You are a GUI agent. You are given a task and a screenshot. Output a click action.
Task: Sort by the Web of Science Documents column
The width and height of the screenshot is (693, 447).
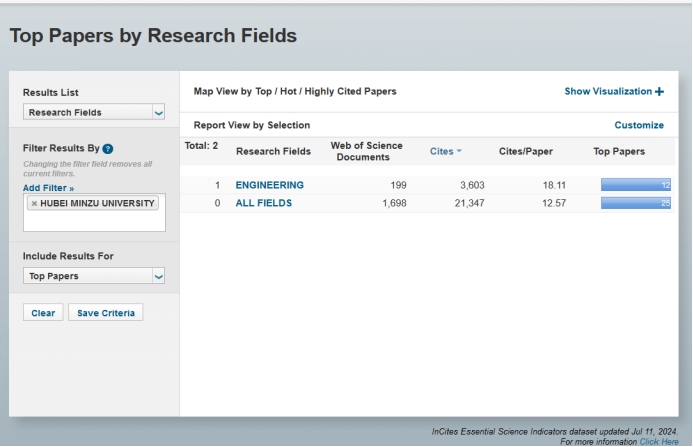[366, 151]
